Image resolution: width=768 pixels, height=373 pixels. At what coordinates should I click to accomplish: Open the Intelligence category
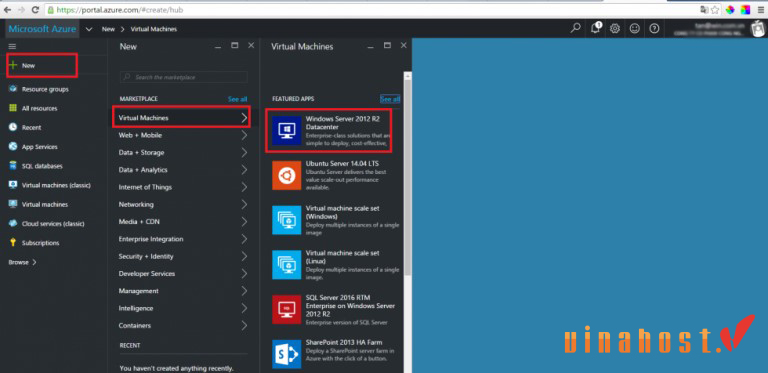coord(184,308)
